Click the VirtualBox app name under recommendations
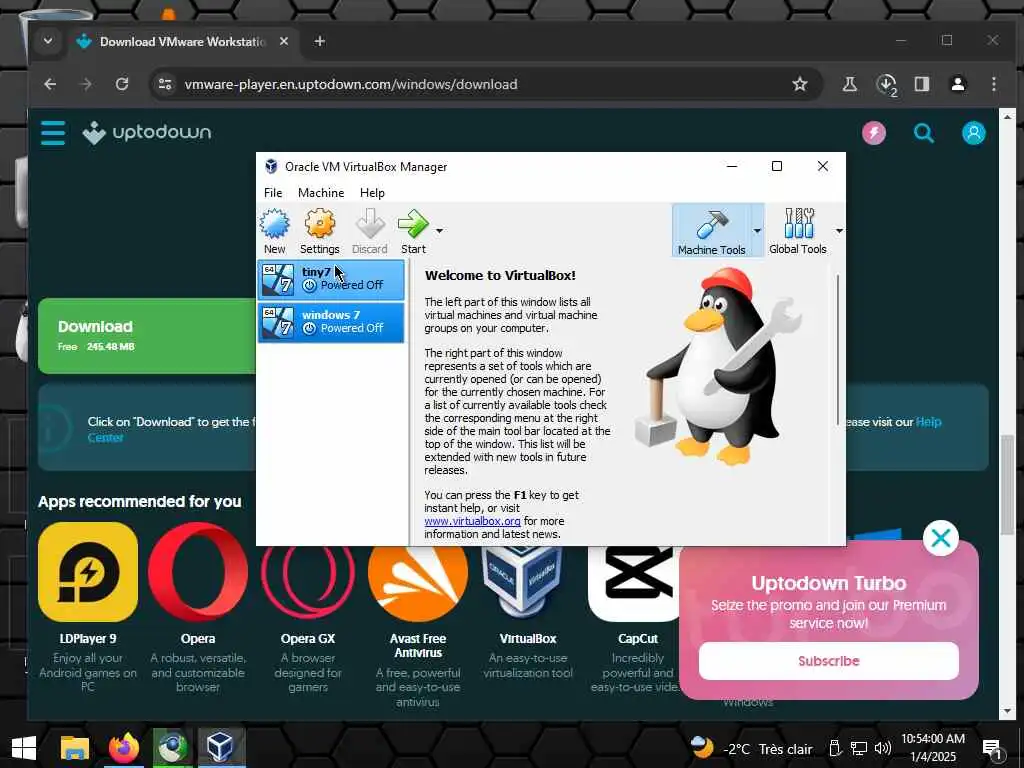The height and width of the screenshot is (768, 1024). [528, 639]
